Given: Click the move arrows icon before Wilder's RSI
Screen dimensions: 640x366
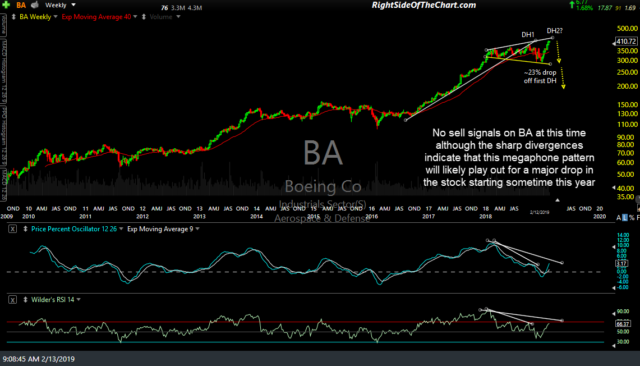Looking at the screenshot, I should [x=25, y=299].
